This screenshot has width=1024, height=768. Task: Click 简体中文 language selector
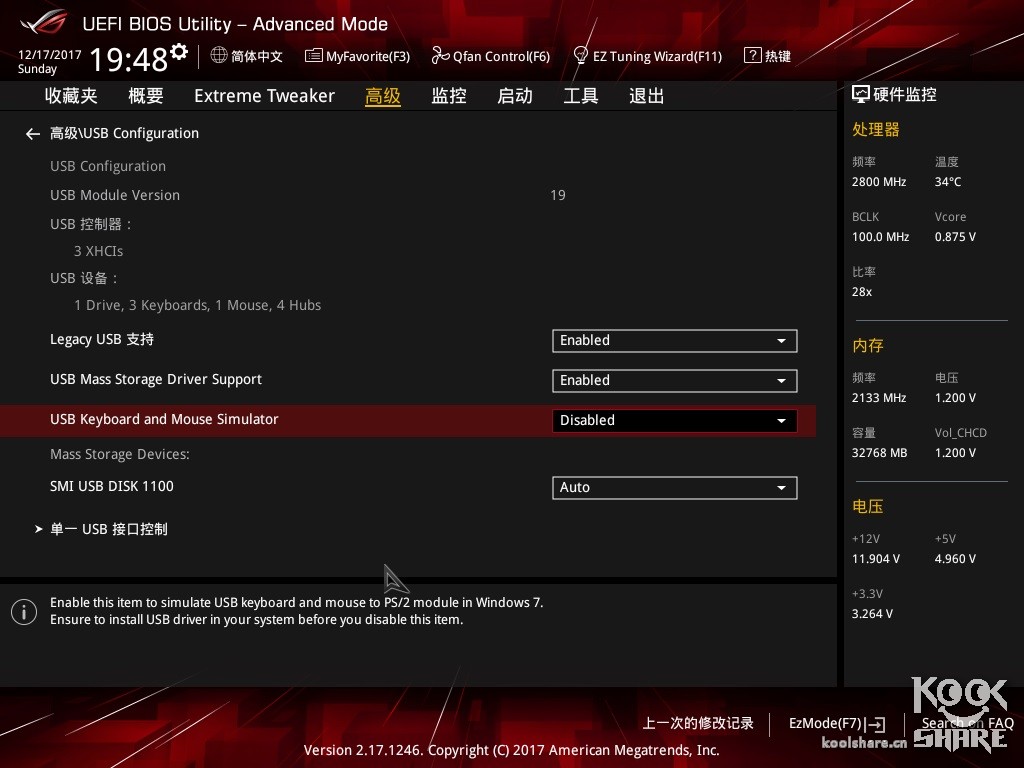point(257,56)
